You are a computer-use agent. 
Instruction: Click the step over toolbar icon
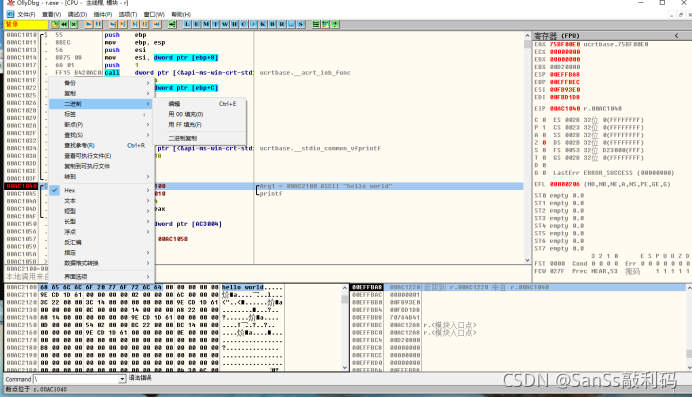point(123,24)
